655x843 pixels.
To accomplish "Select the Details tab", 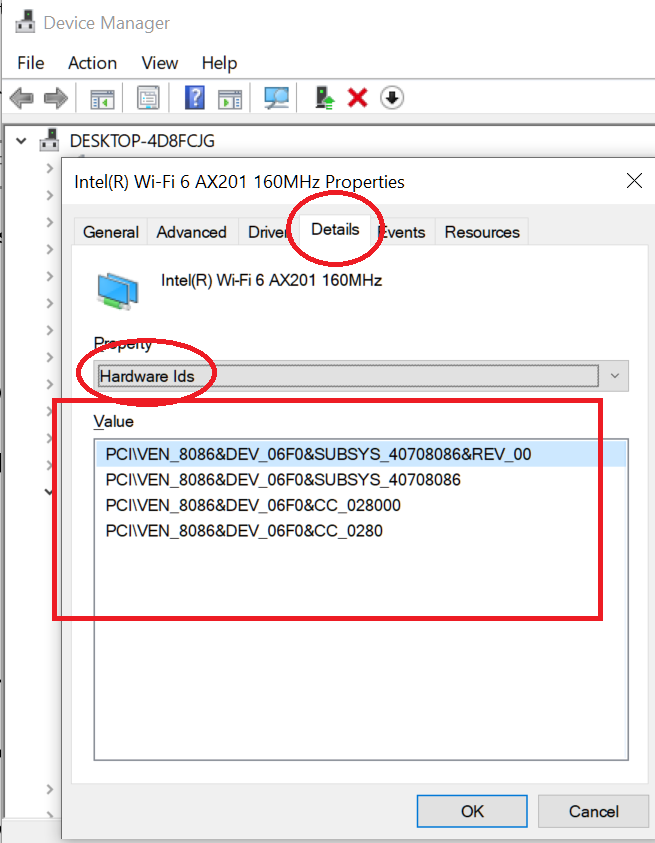I will coord(335,229).
